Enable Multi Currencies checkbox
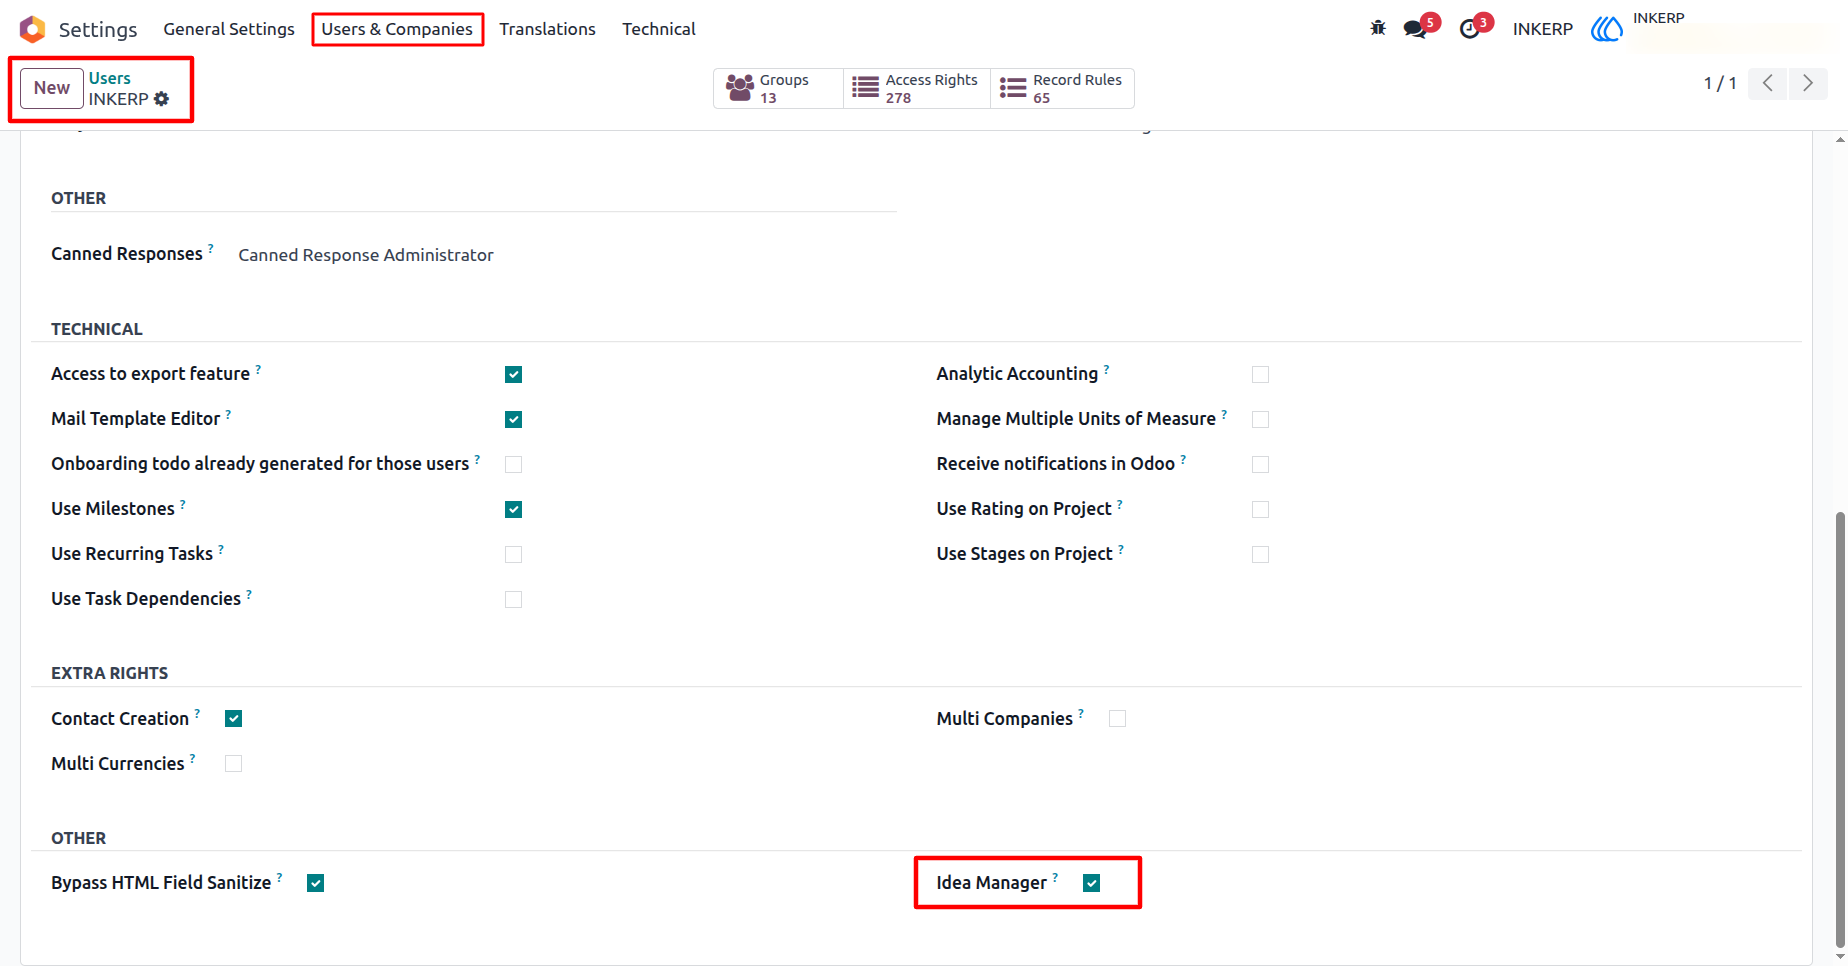Image resolution: width=1848 pixels, height=966 pixels. tap(233, 764)
